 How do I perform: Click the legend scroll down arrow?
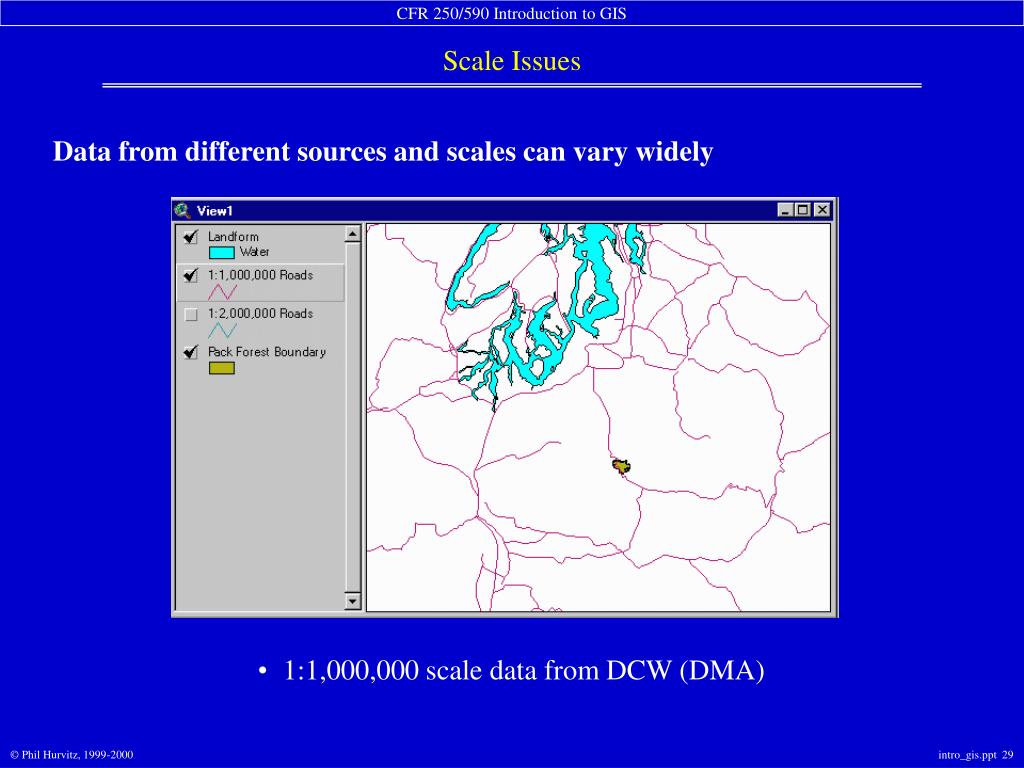click(x=353, y=601)
